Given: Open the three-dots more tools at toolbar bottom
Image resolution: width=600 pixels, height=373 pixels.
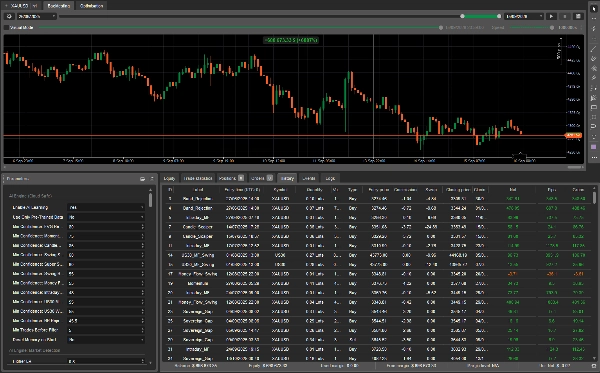Looking at the screenshot, I should pos(594,157).
